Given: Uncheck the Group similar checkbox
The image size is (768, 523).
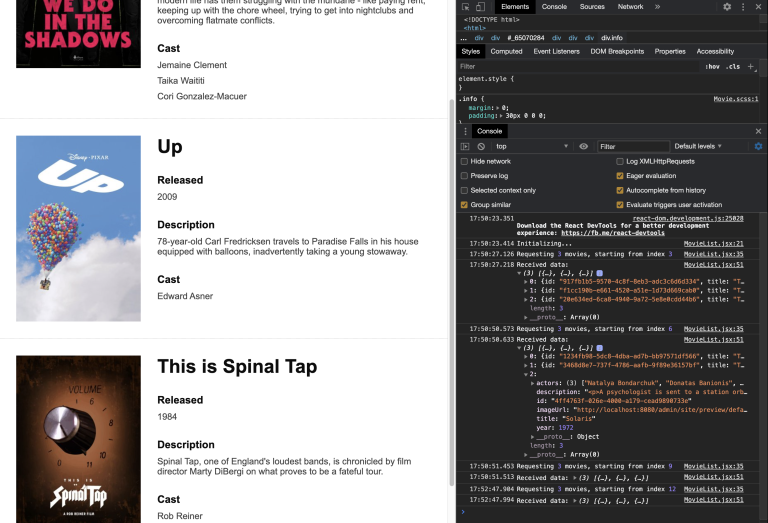Looking at the screenshot, I should click(464, 205).
